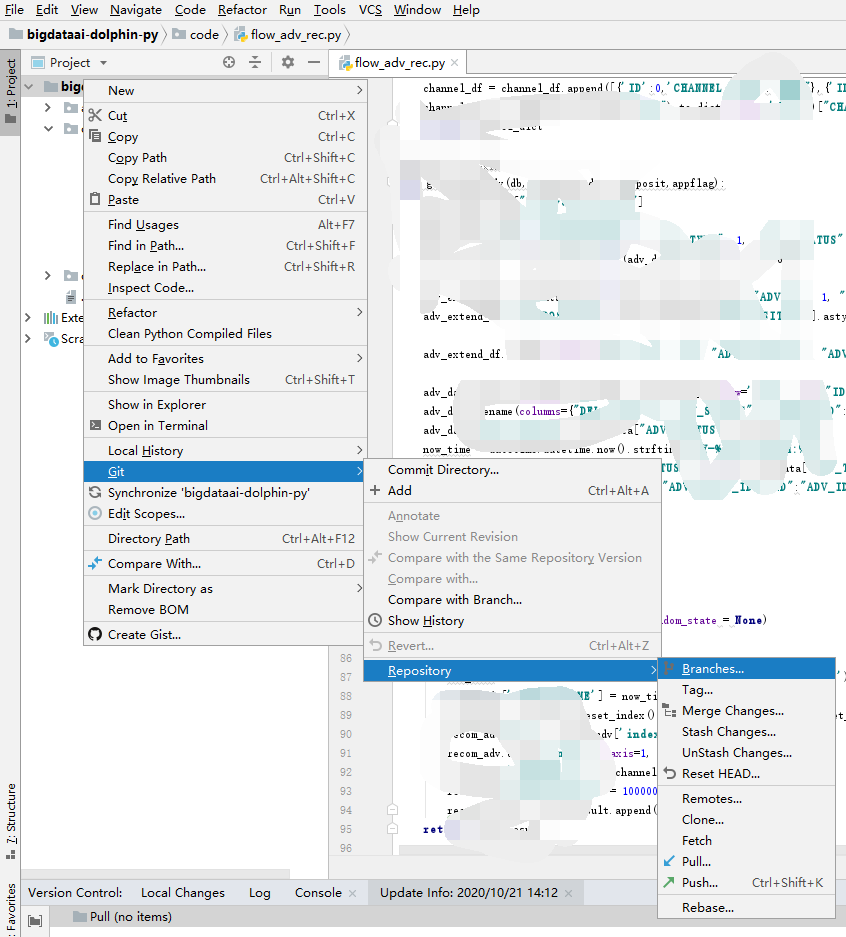Open the Project panel settings gear icon

pyautogui.click(x=286, y=62)
